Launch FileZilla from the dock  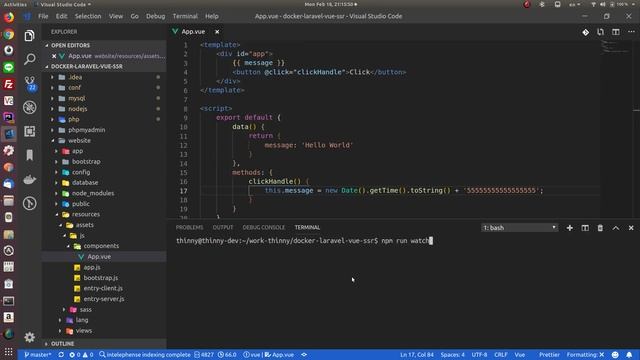9,84
